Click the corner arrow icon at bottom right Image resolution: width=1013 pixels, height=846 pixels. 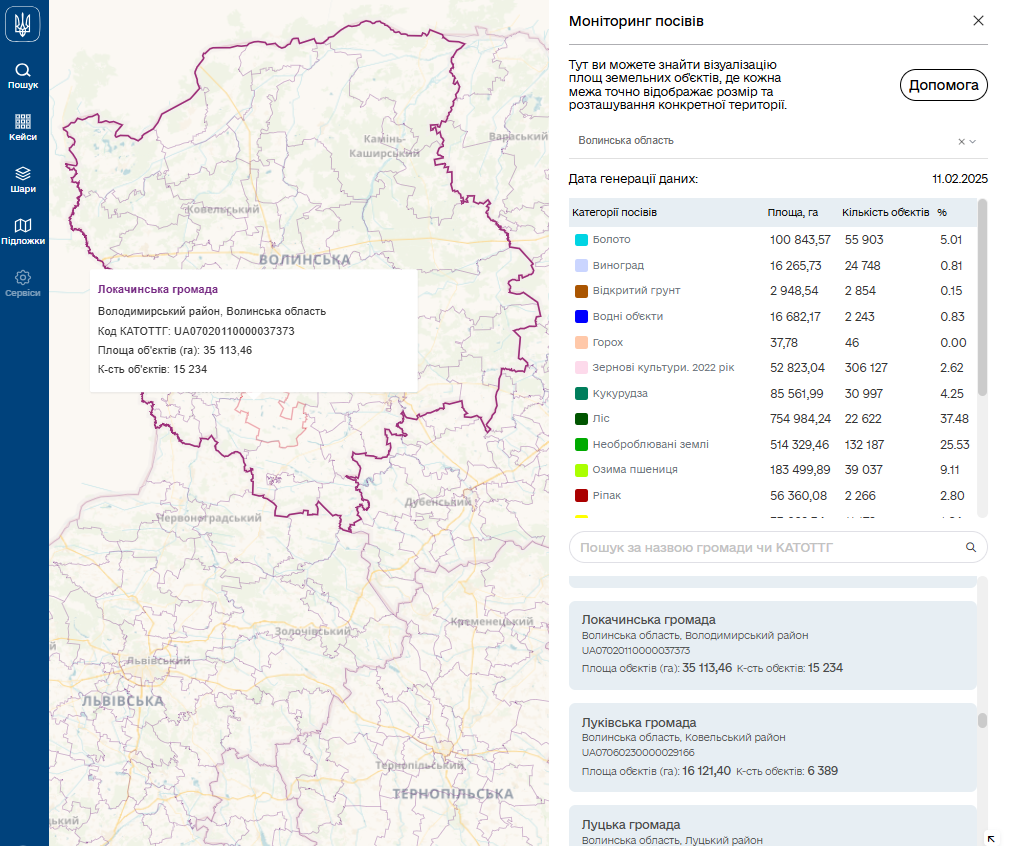(991, 839)
